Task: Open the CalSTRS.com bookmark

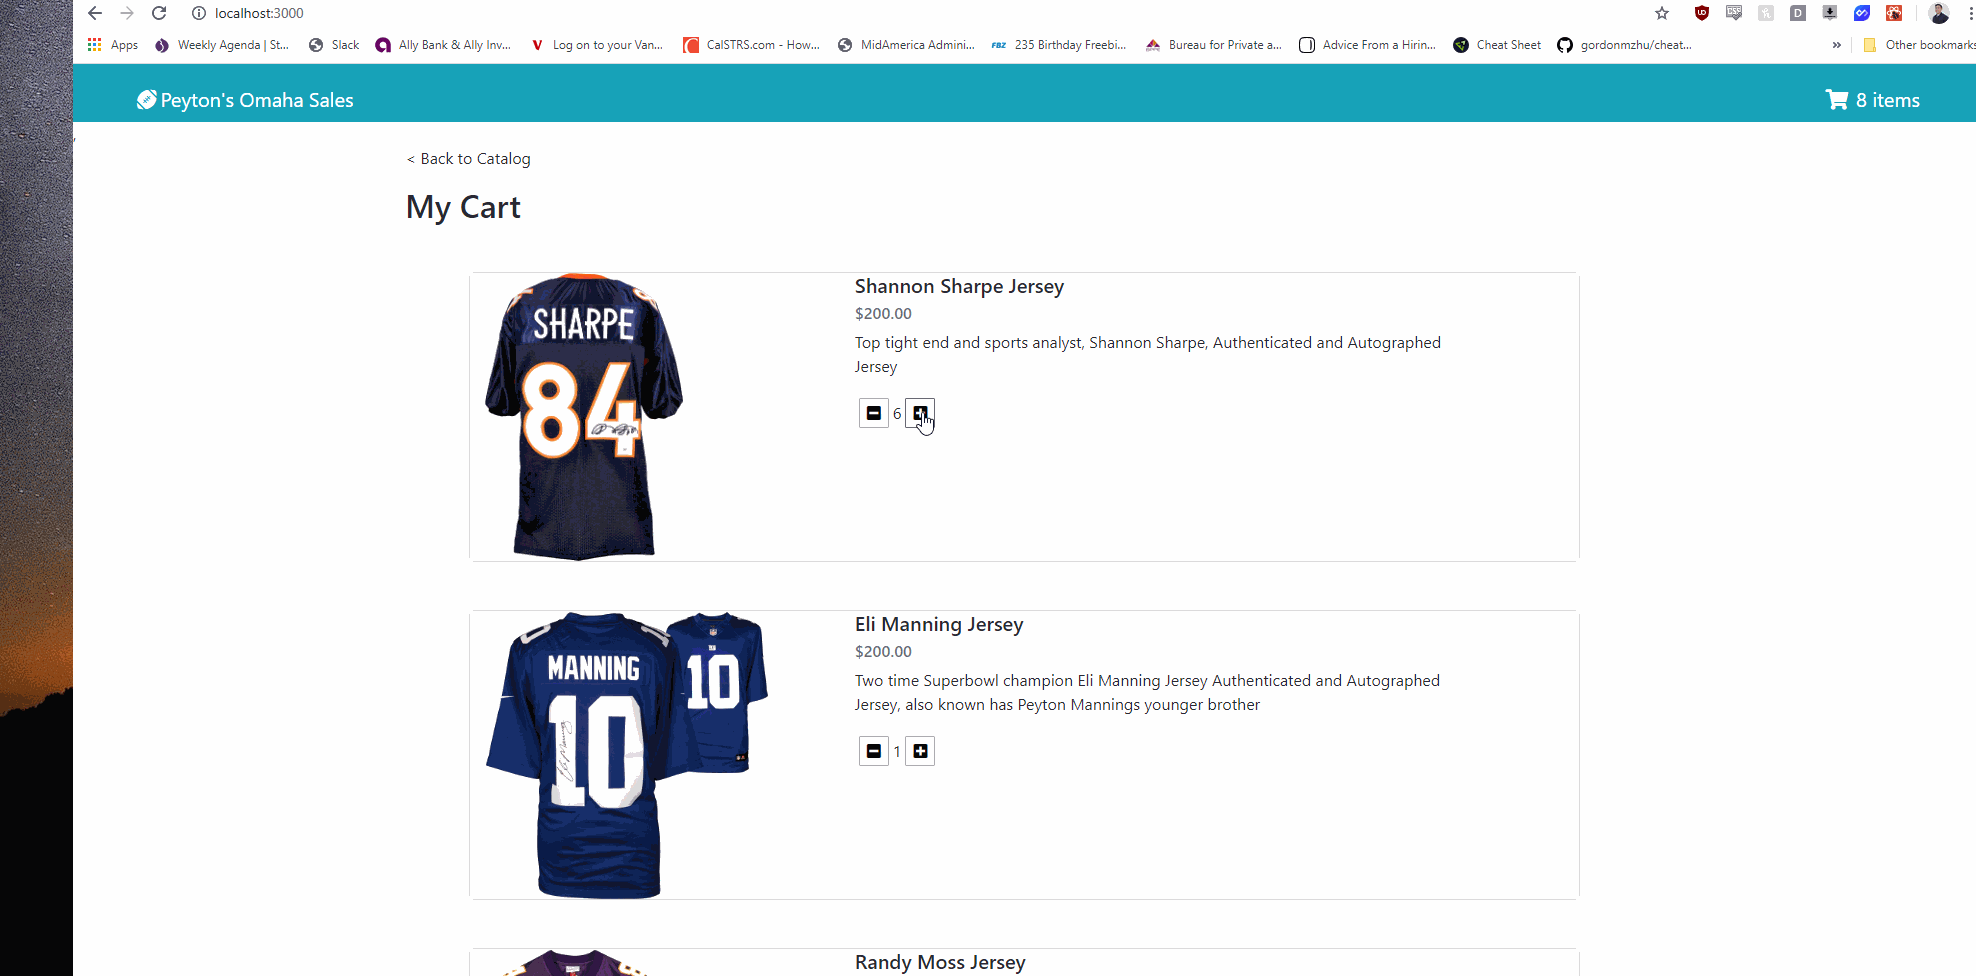Action: [x=751, y=45]
